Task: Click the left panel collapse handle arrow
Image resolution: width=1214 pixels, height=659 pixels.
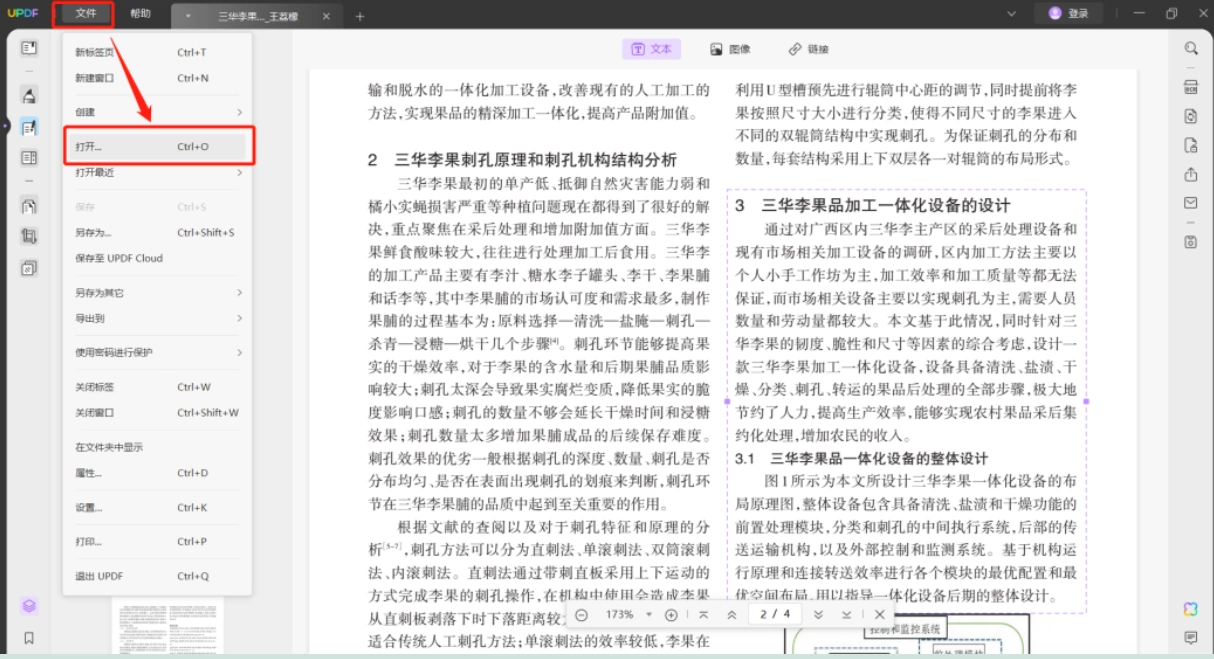Action: point(5,126)
